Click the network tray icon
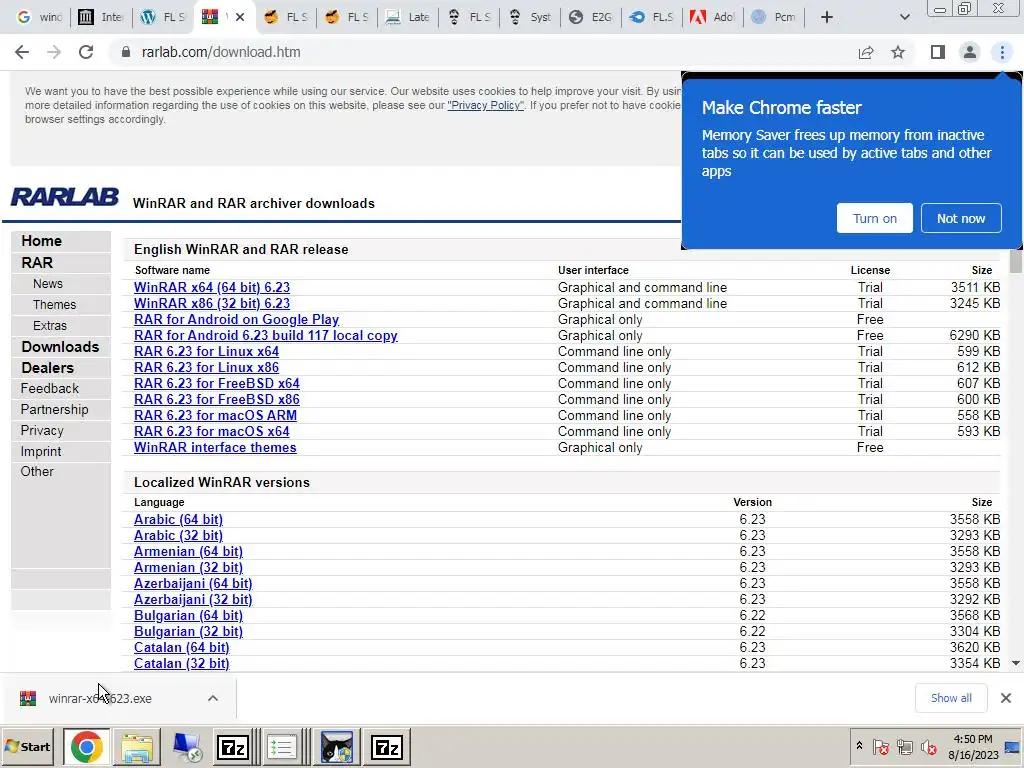1024x768 pixels. point(904,746)
